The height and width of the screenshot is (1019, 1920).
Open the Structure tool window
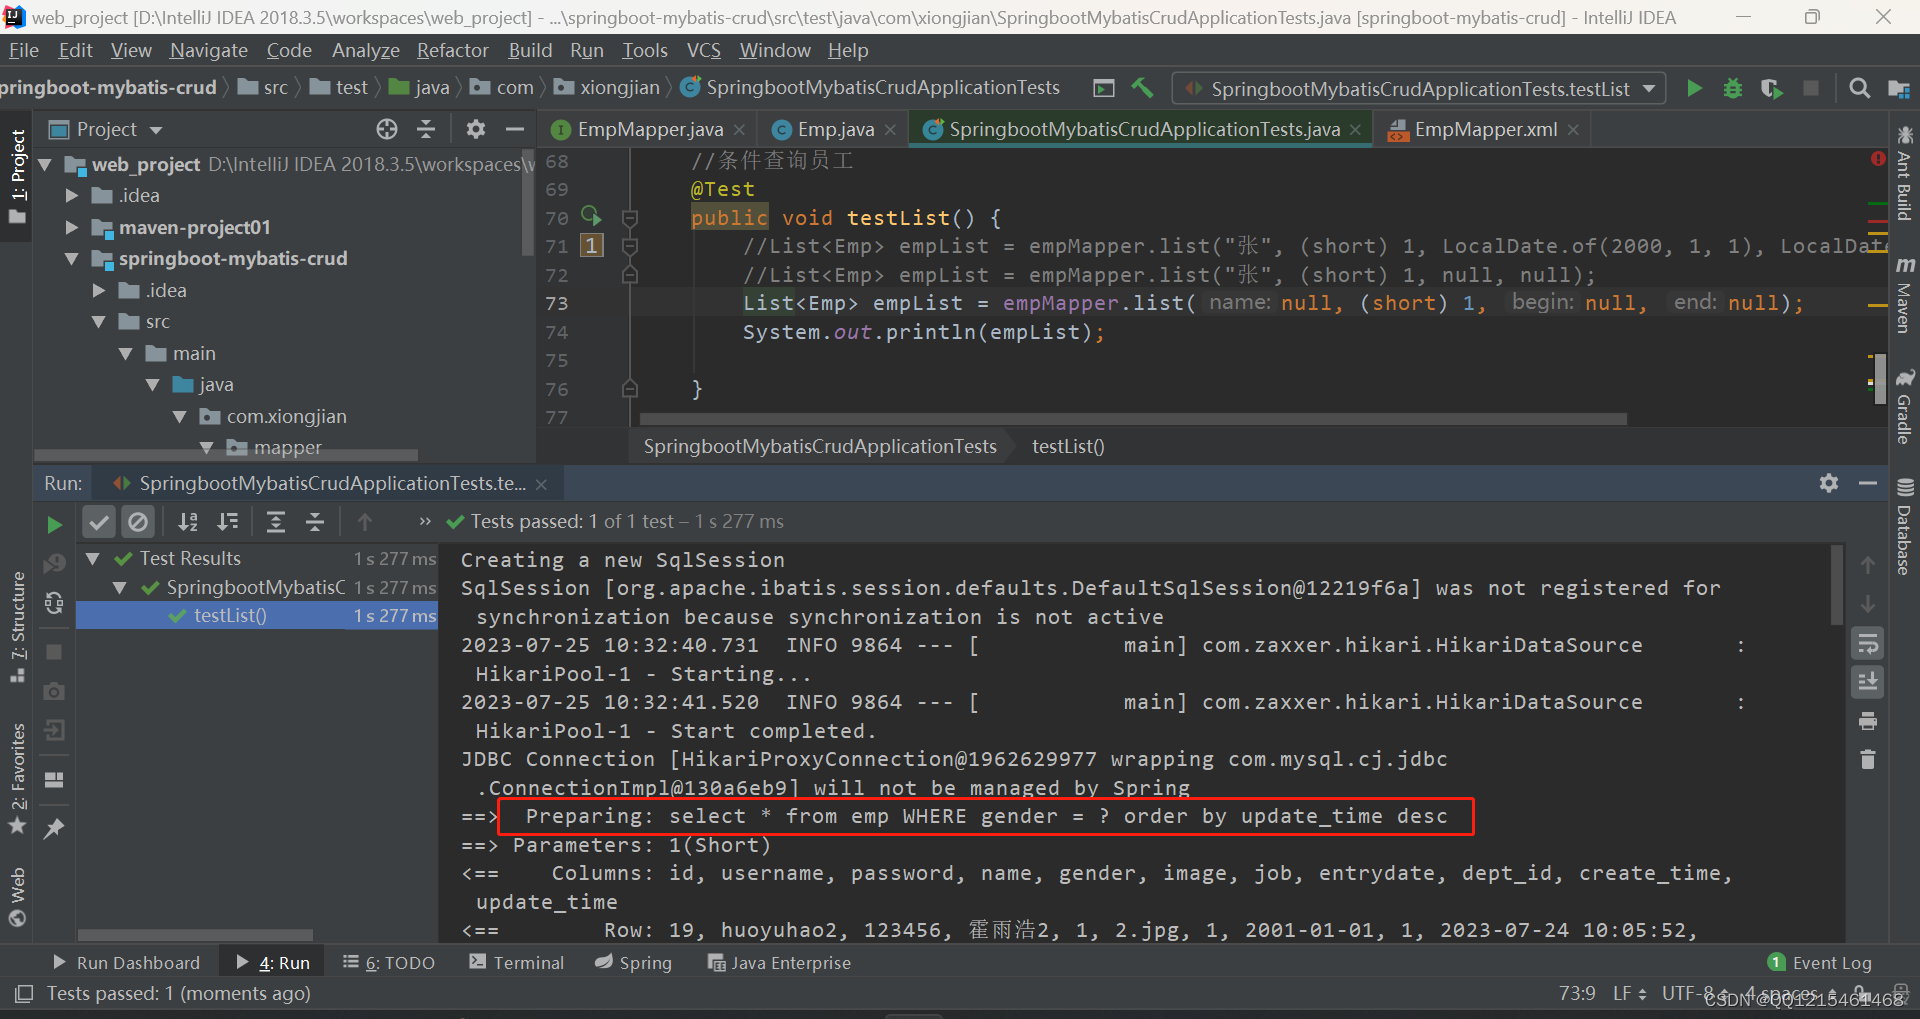[x=18, y=626]
